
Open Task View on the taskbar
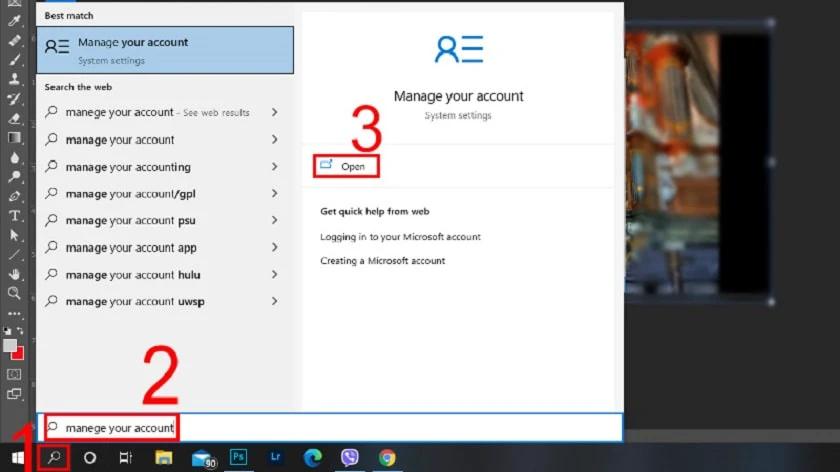pyautogui.click(x=125, y=458)
